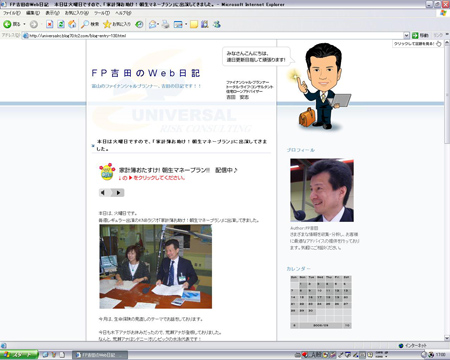Click the Internet Explorer quick launch icon
The image size is (450, 360).
point(46,355)
